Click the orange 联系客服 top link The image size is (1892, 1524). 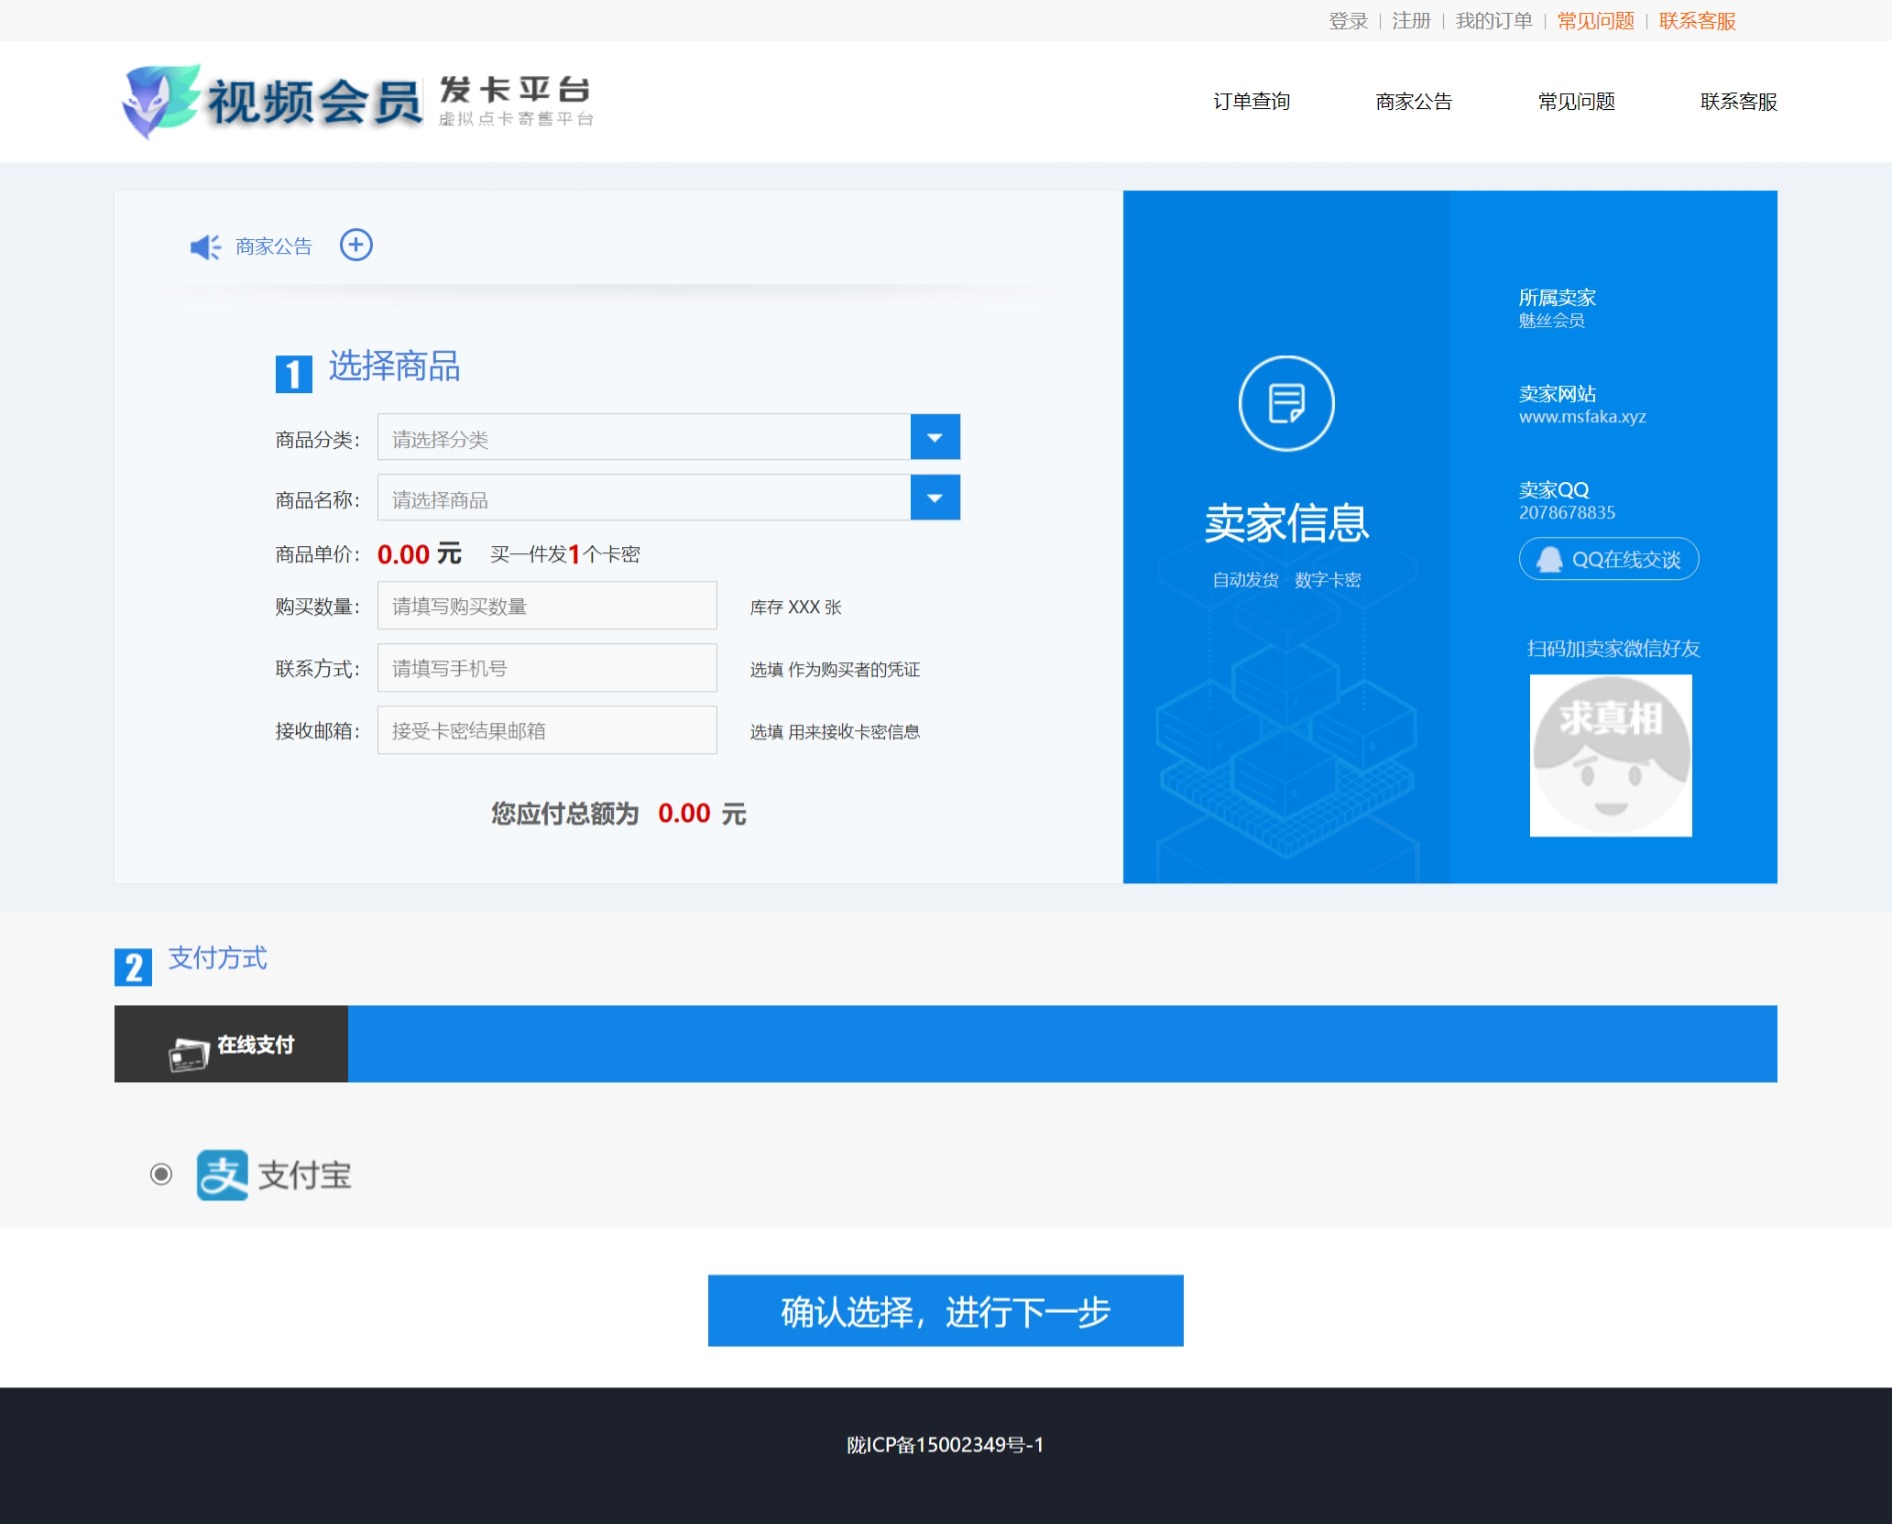coord(1697,21)
